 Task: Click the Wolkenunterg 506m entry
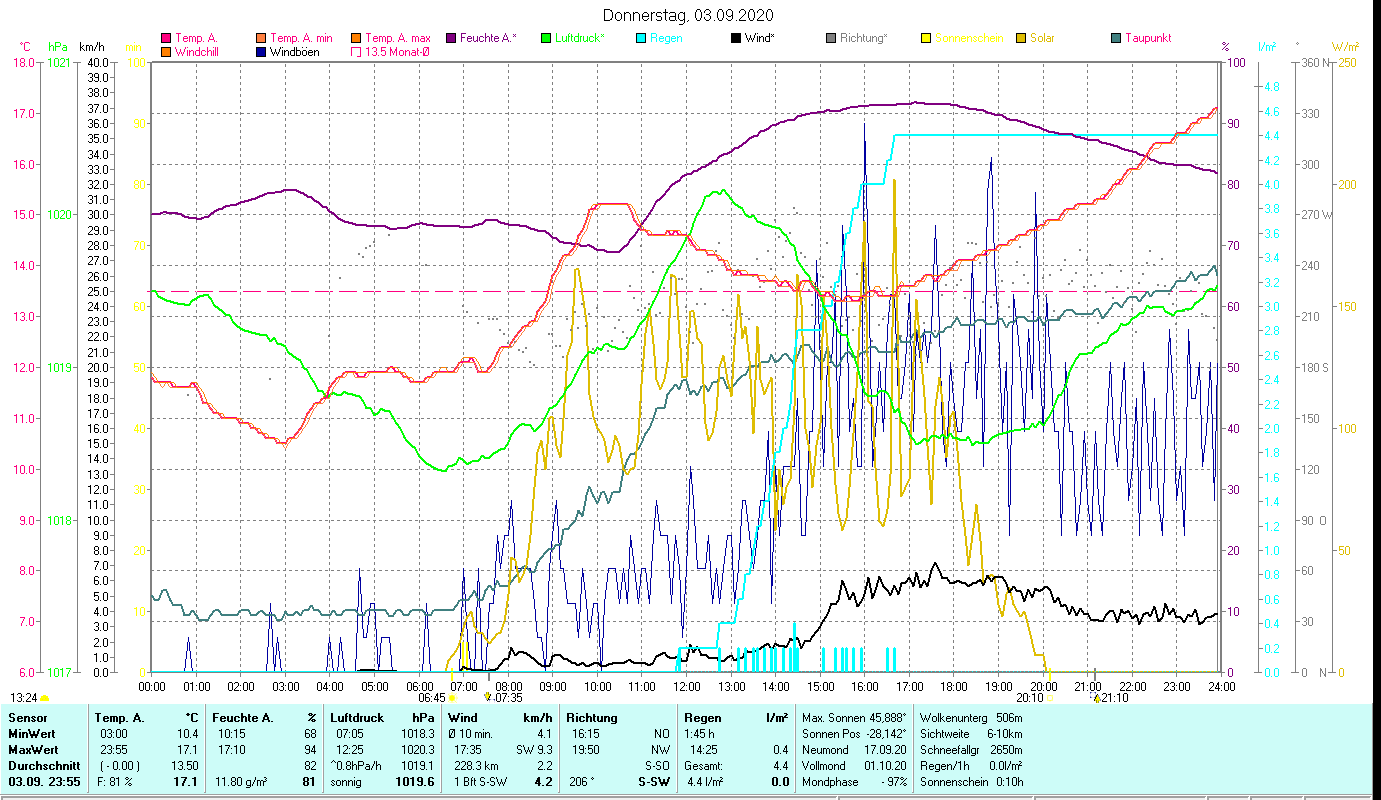point(970,718)
